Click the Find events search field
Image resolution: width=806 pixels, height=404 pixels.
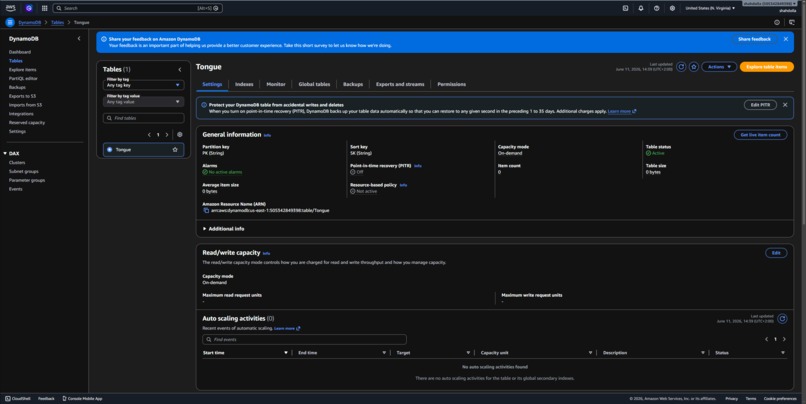click(304, 340)
